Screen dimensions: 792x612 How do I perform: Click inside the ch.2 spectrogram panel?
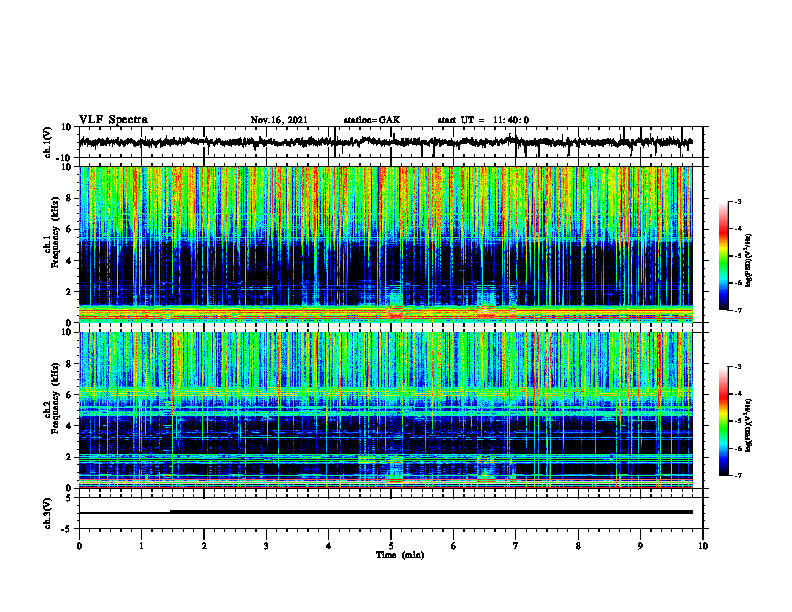385,410
